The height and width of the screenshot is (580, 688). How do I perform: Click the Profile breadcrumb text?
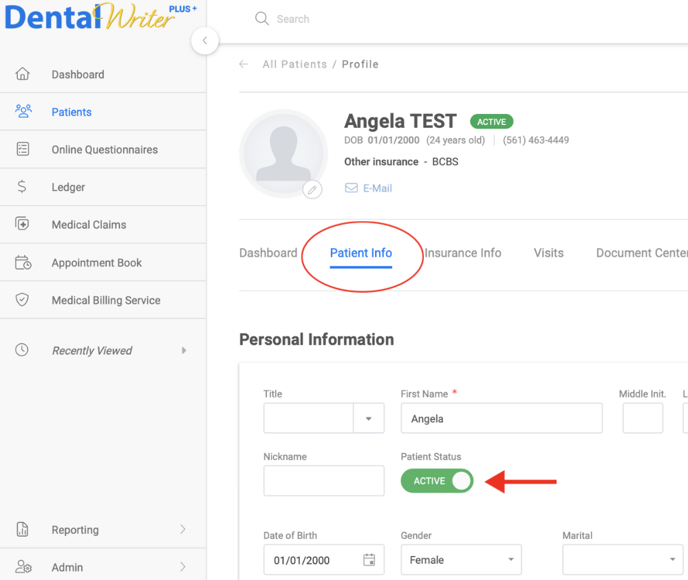[x=360, y=64]
